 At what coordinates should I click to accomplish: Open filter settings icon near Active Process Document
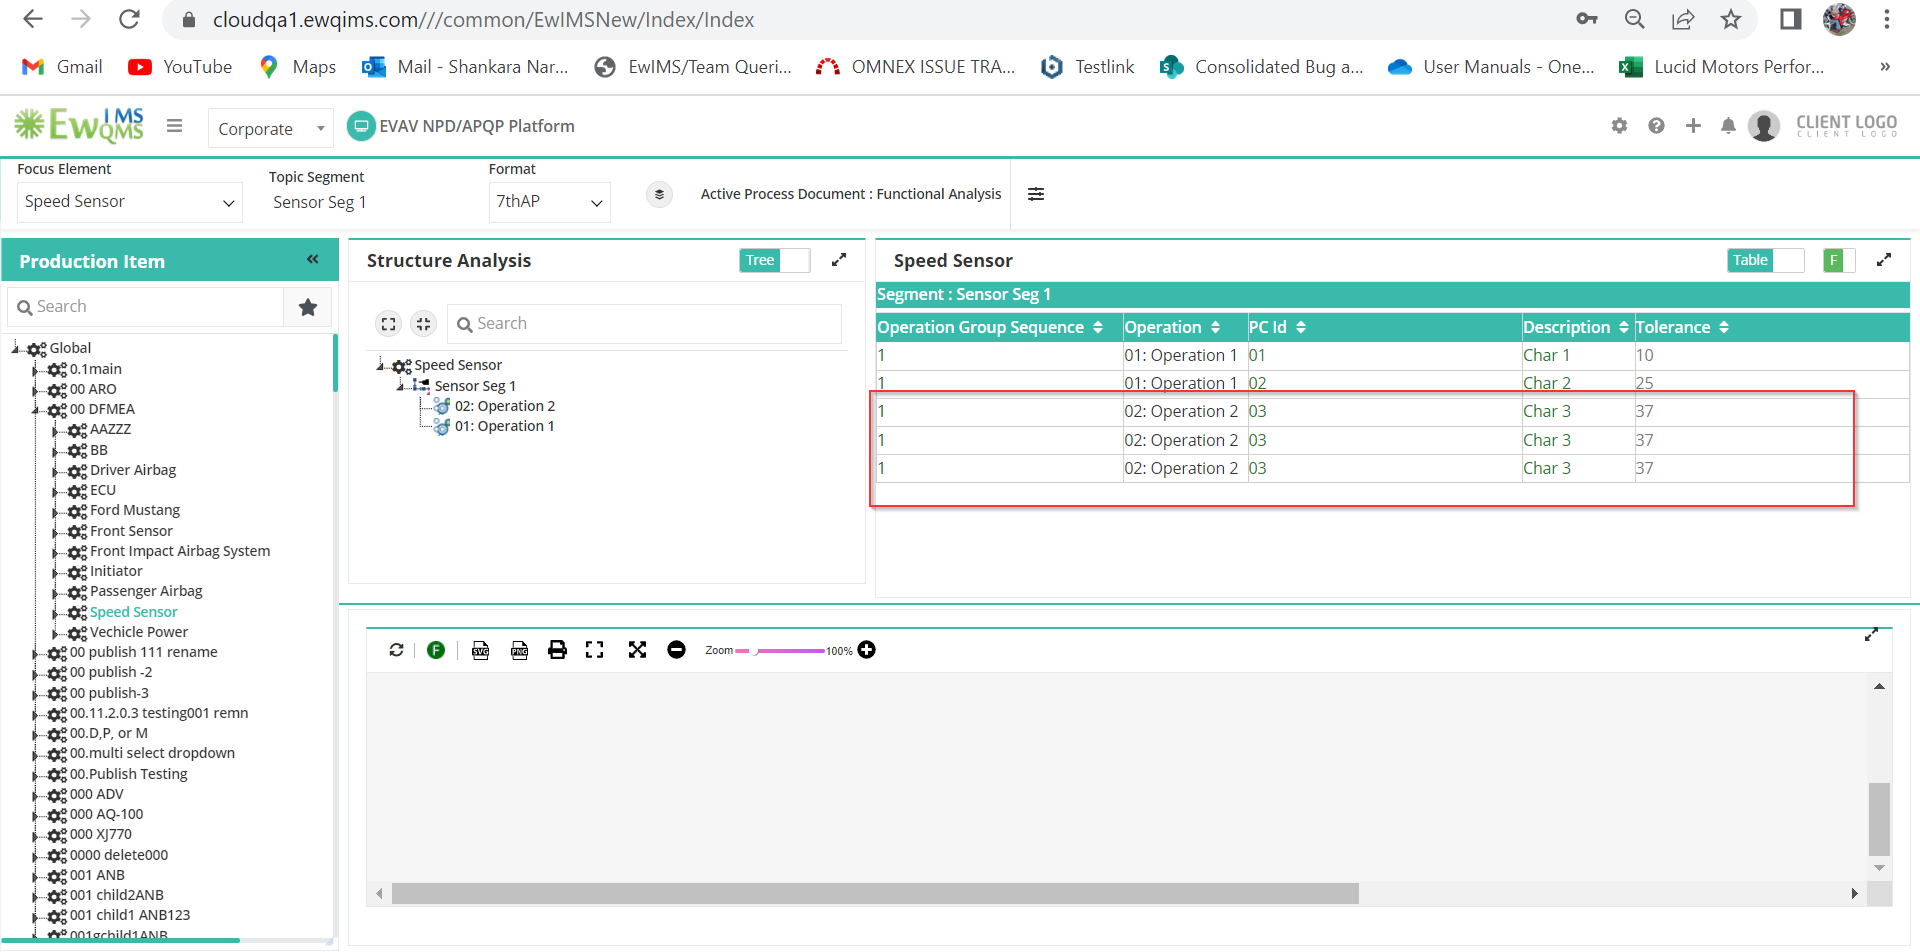click(1036, 194)
